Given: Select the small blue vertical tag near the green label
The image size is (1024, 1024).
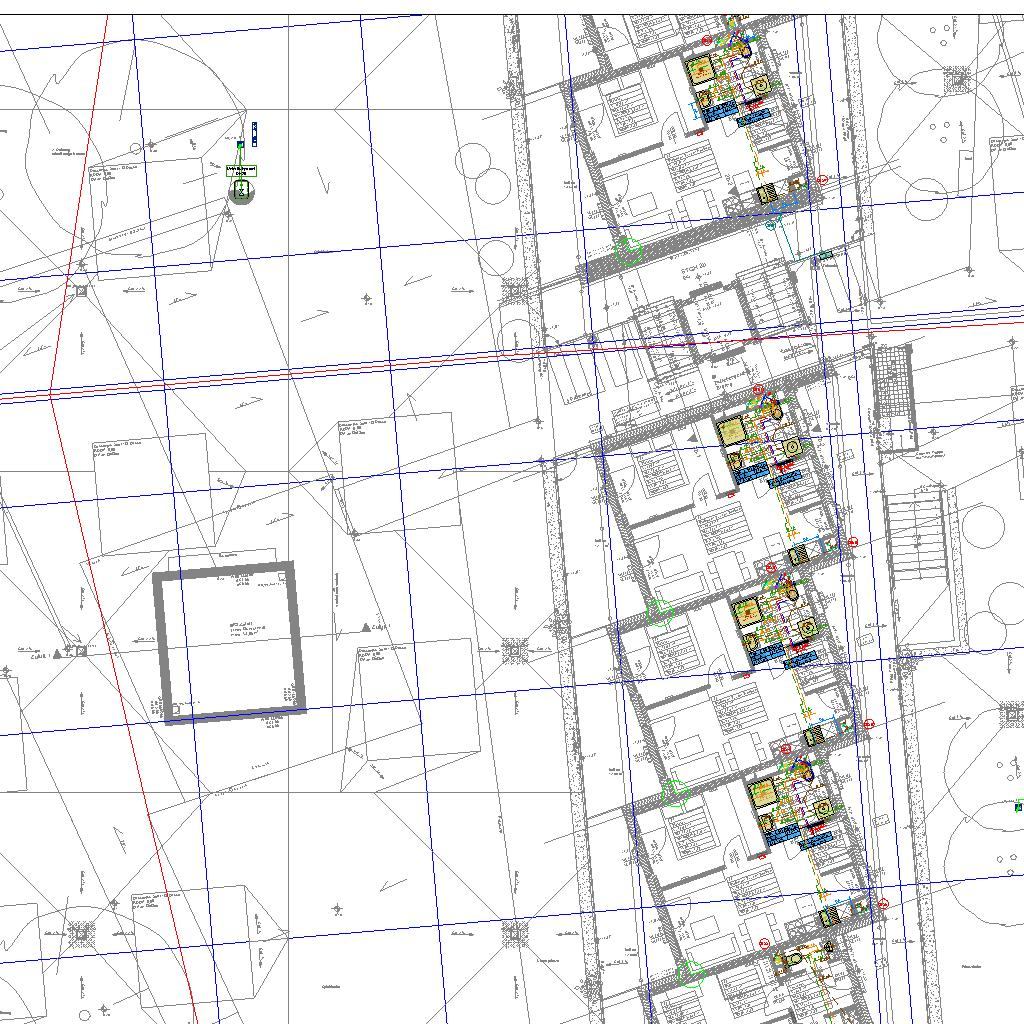Looking at the screenshot, I should [x=254, y=133].
